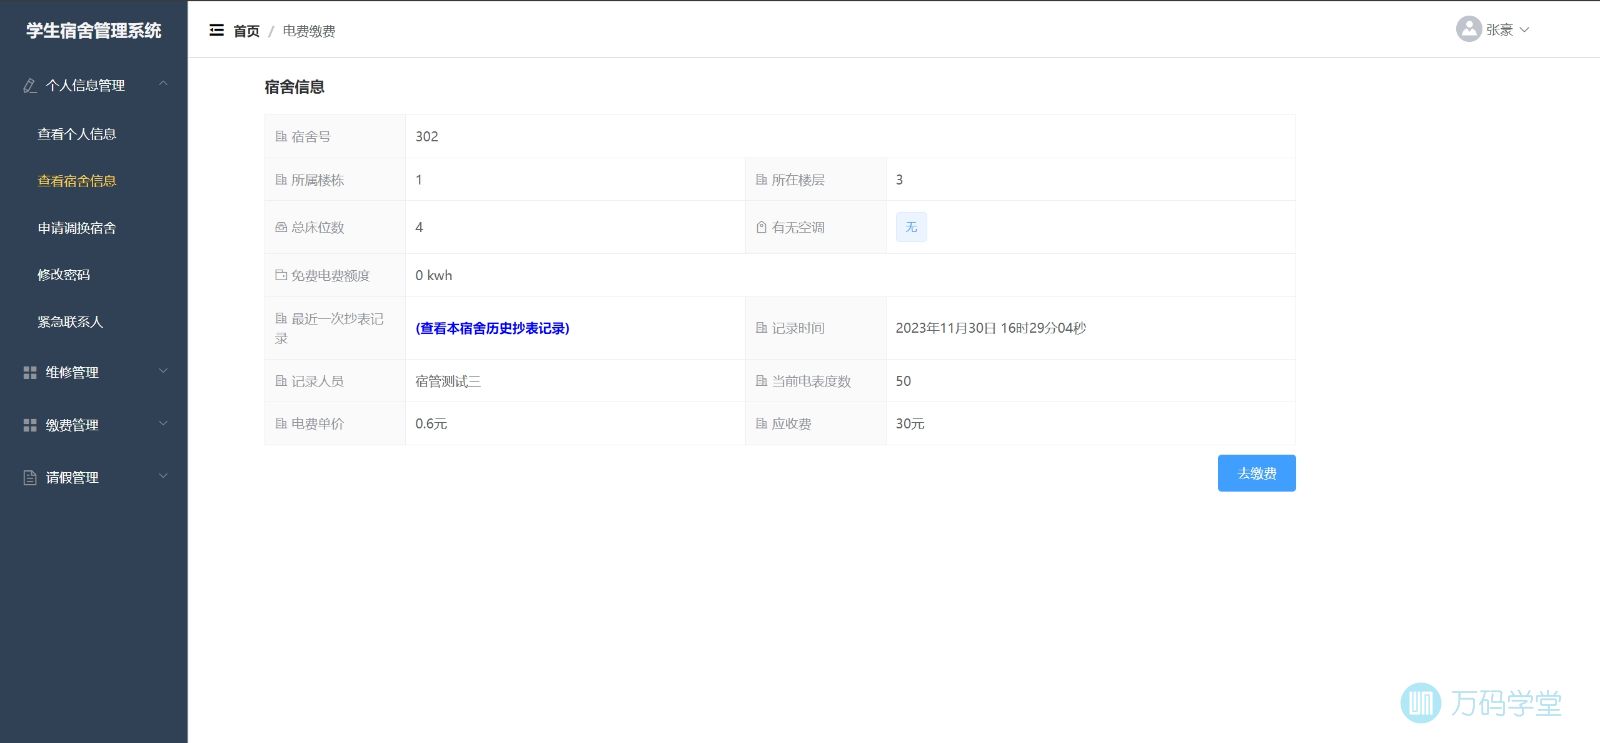
Task: Collapse the 个人信息管理 menu chevron
Action: tap(163, 85)
